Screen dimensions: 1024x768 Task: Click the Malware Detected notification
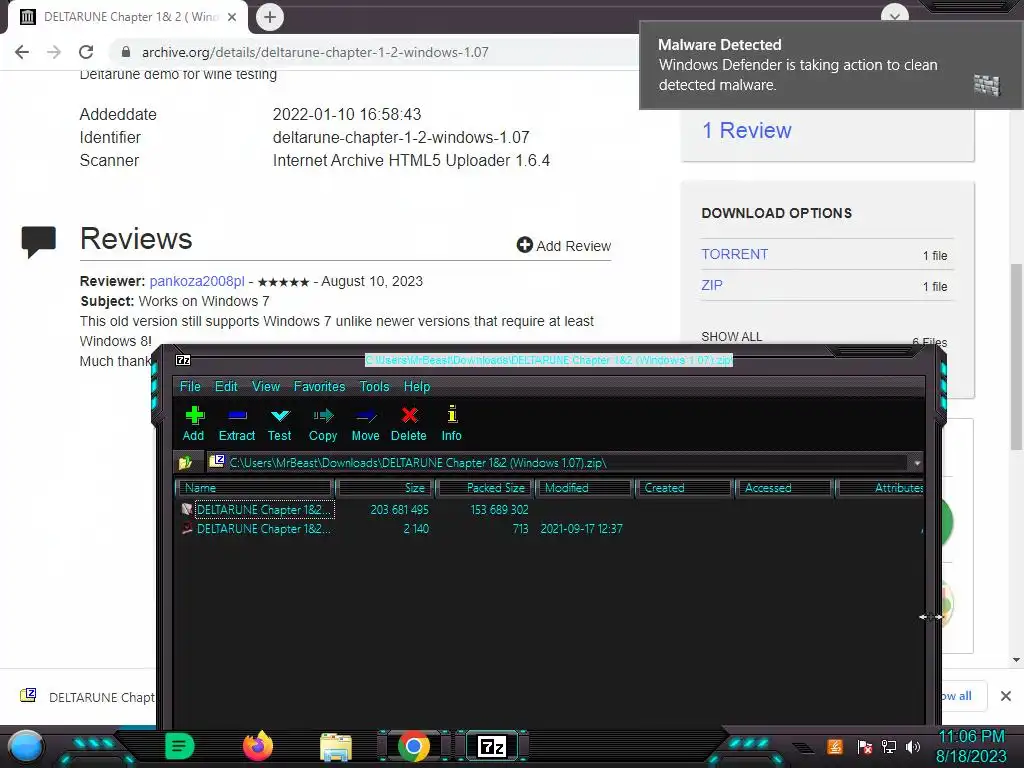pos(831,65)
